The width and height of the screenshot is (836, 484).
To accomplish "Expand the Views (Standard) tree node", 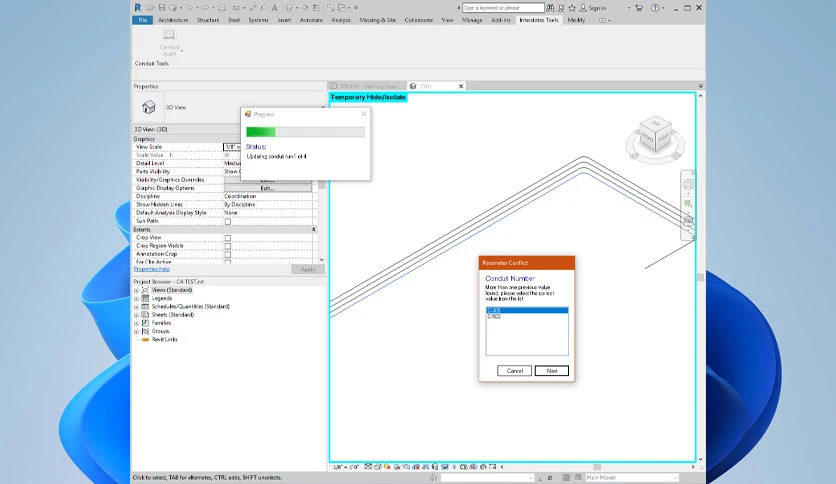I will (136, 291).
